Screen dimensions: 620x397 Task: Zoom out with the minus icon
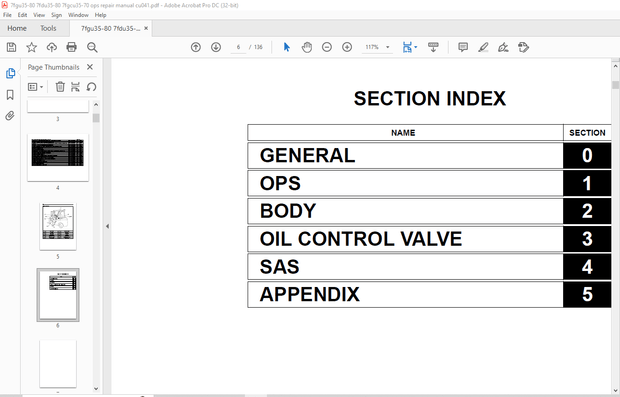(x=327, y=47)
